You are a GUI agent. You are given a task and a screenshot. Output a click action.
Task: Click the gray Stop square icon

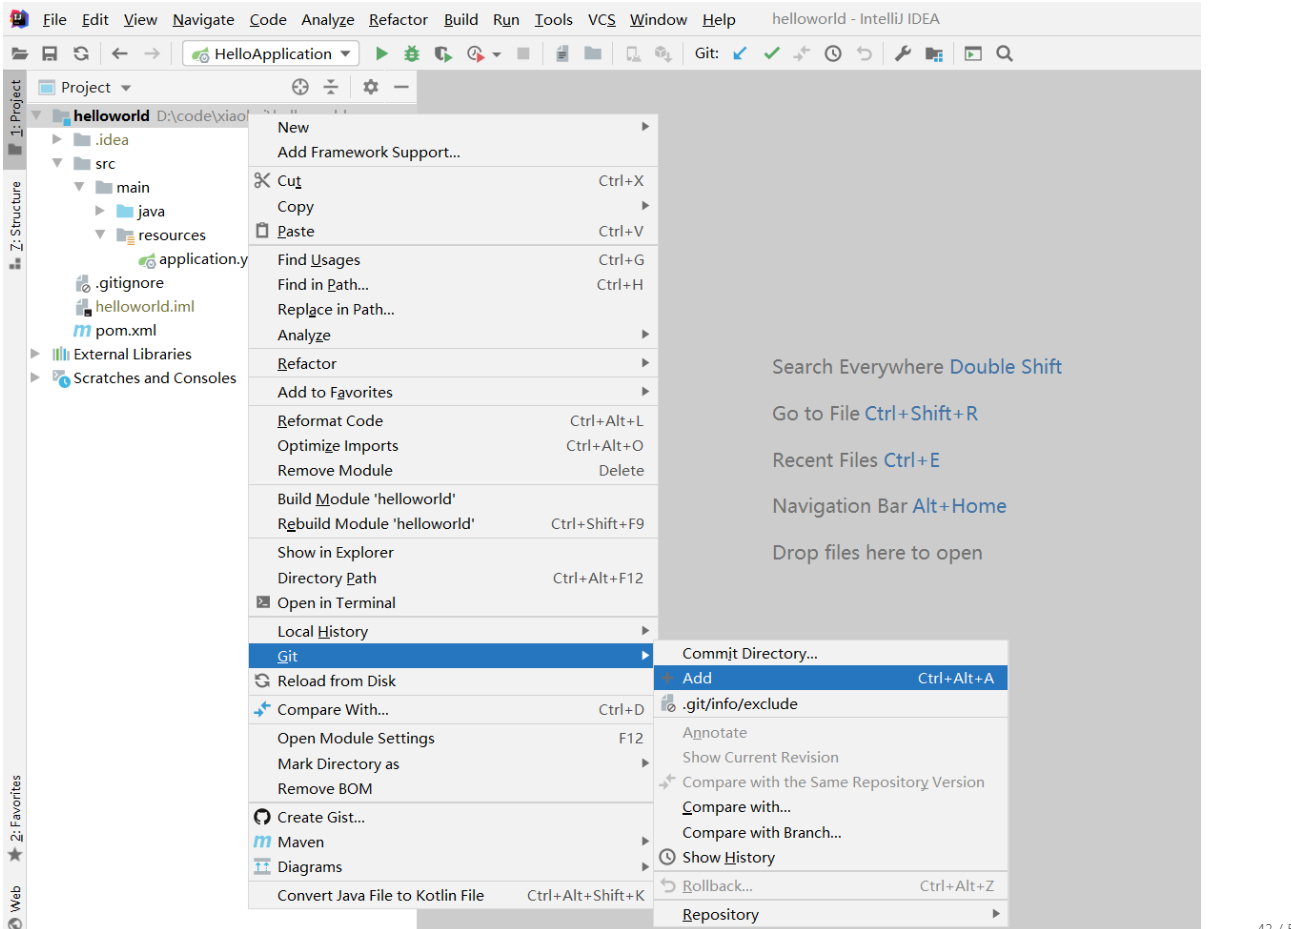523,54
